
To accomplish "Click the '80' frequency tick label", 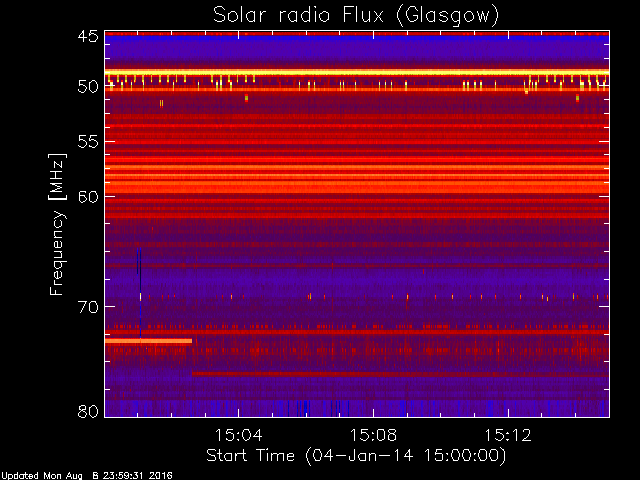I will tap(88, 411).
